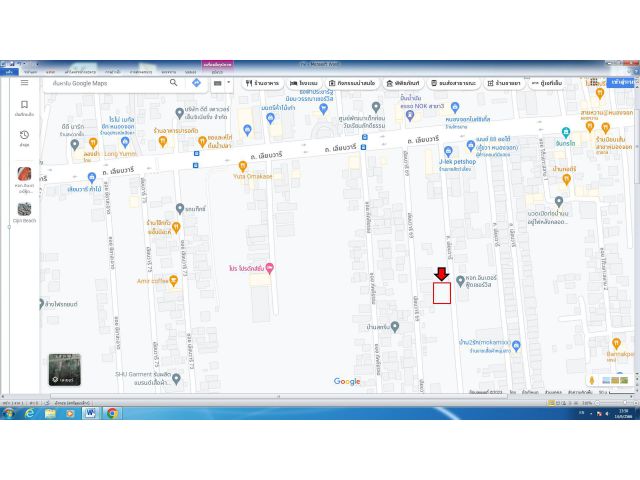Click the Amir coffee cafe pin
This screenshot has height=480, width=640.
[173, 280]
